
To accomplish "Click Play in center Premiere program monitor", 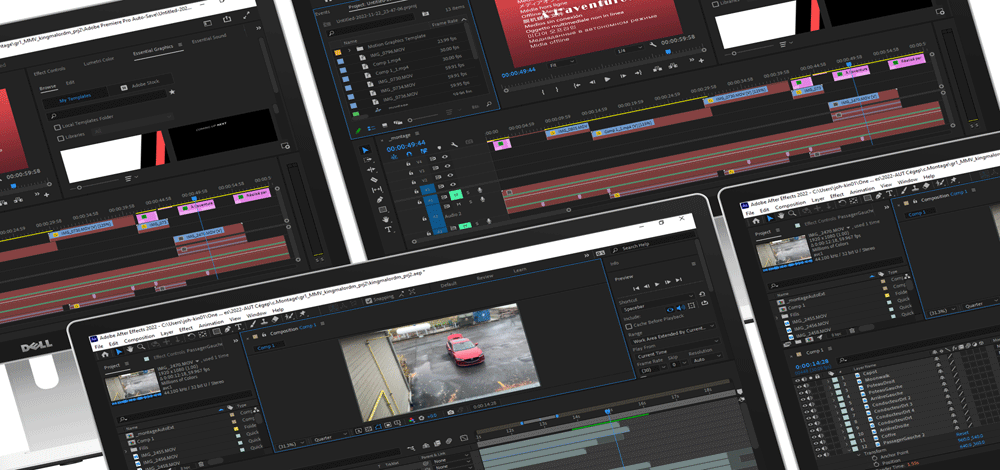I will coord(607,79).
